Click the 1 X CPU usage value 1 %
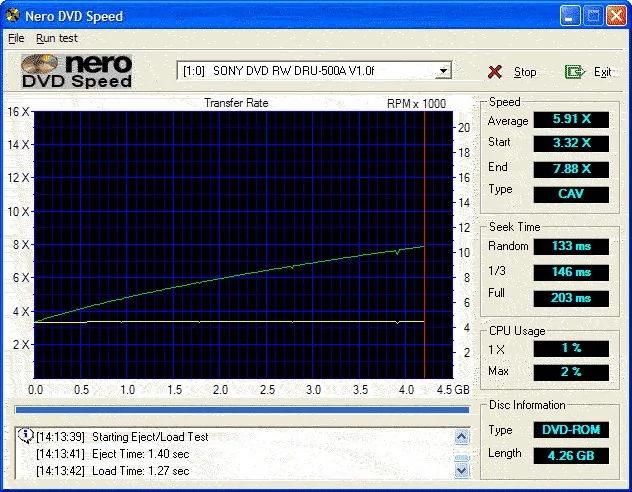Screen dimensions: 632x492 click(x=571, y=348)
